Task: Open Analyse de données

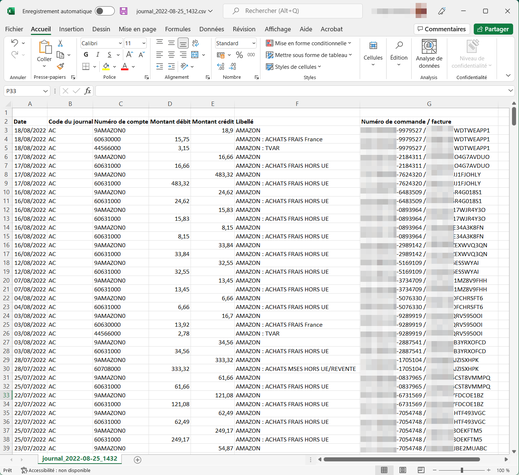Action: click(x=429, y=54)
